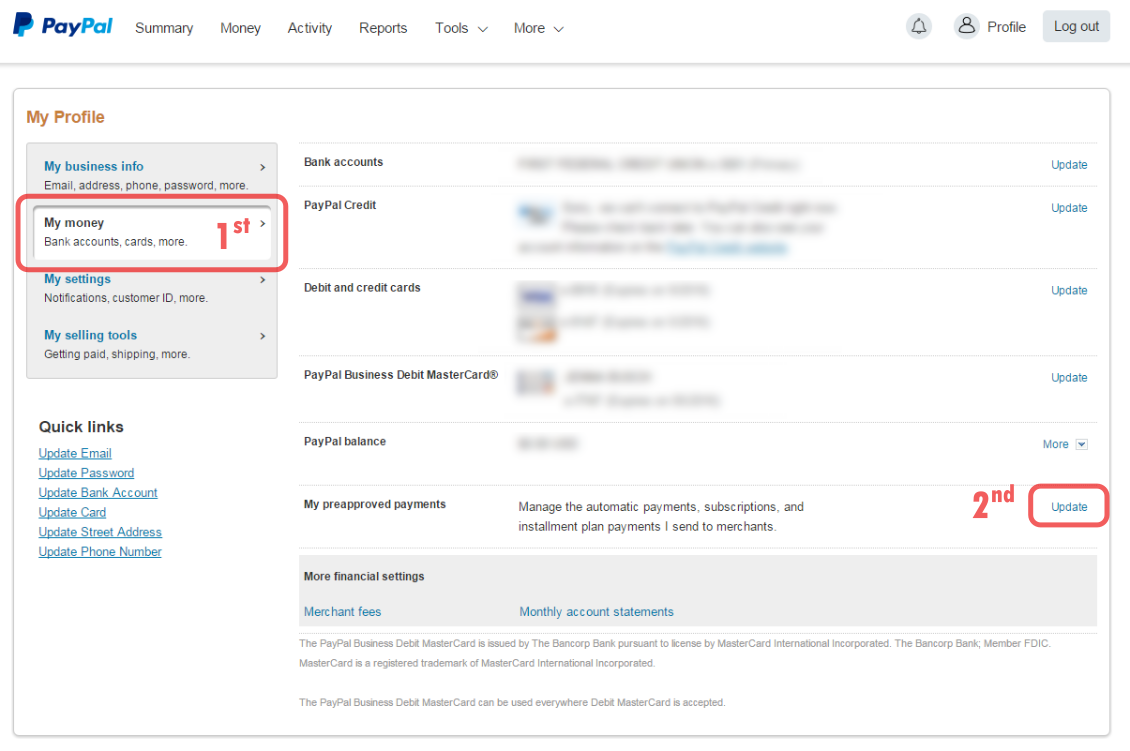Viewport: 1130px width, 751px height.
Task: Click Update Bank Account quick link
Action: tap(98, 492)
